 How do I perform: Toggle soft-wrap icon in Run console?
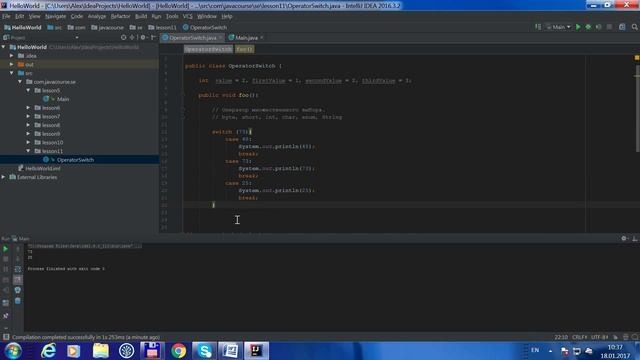[x=18, y=269]
